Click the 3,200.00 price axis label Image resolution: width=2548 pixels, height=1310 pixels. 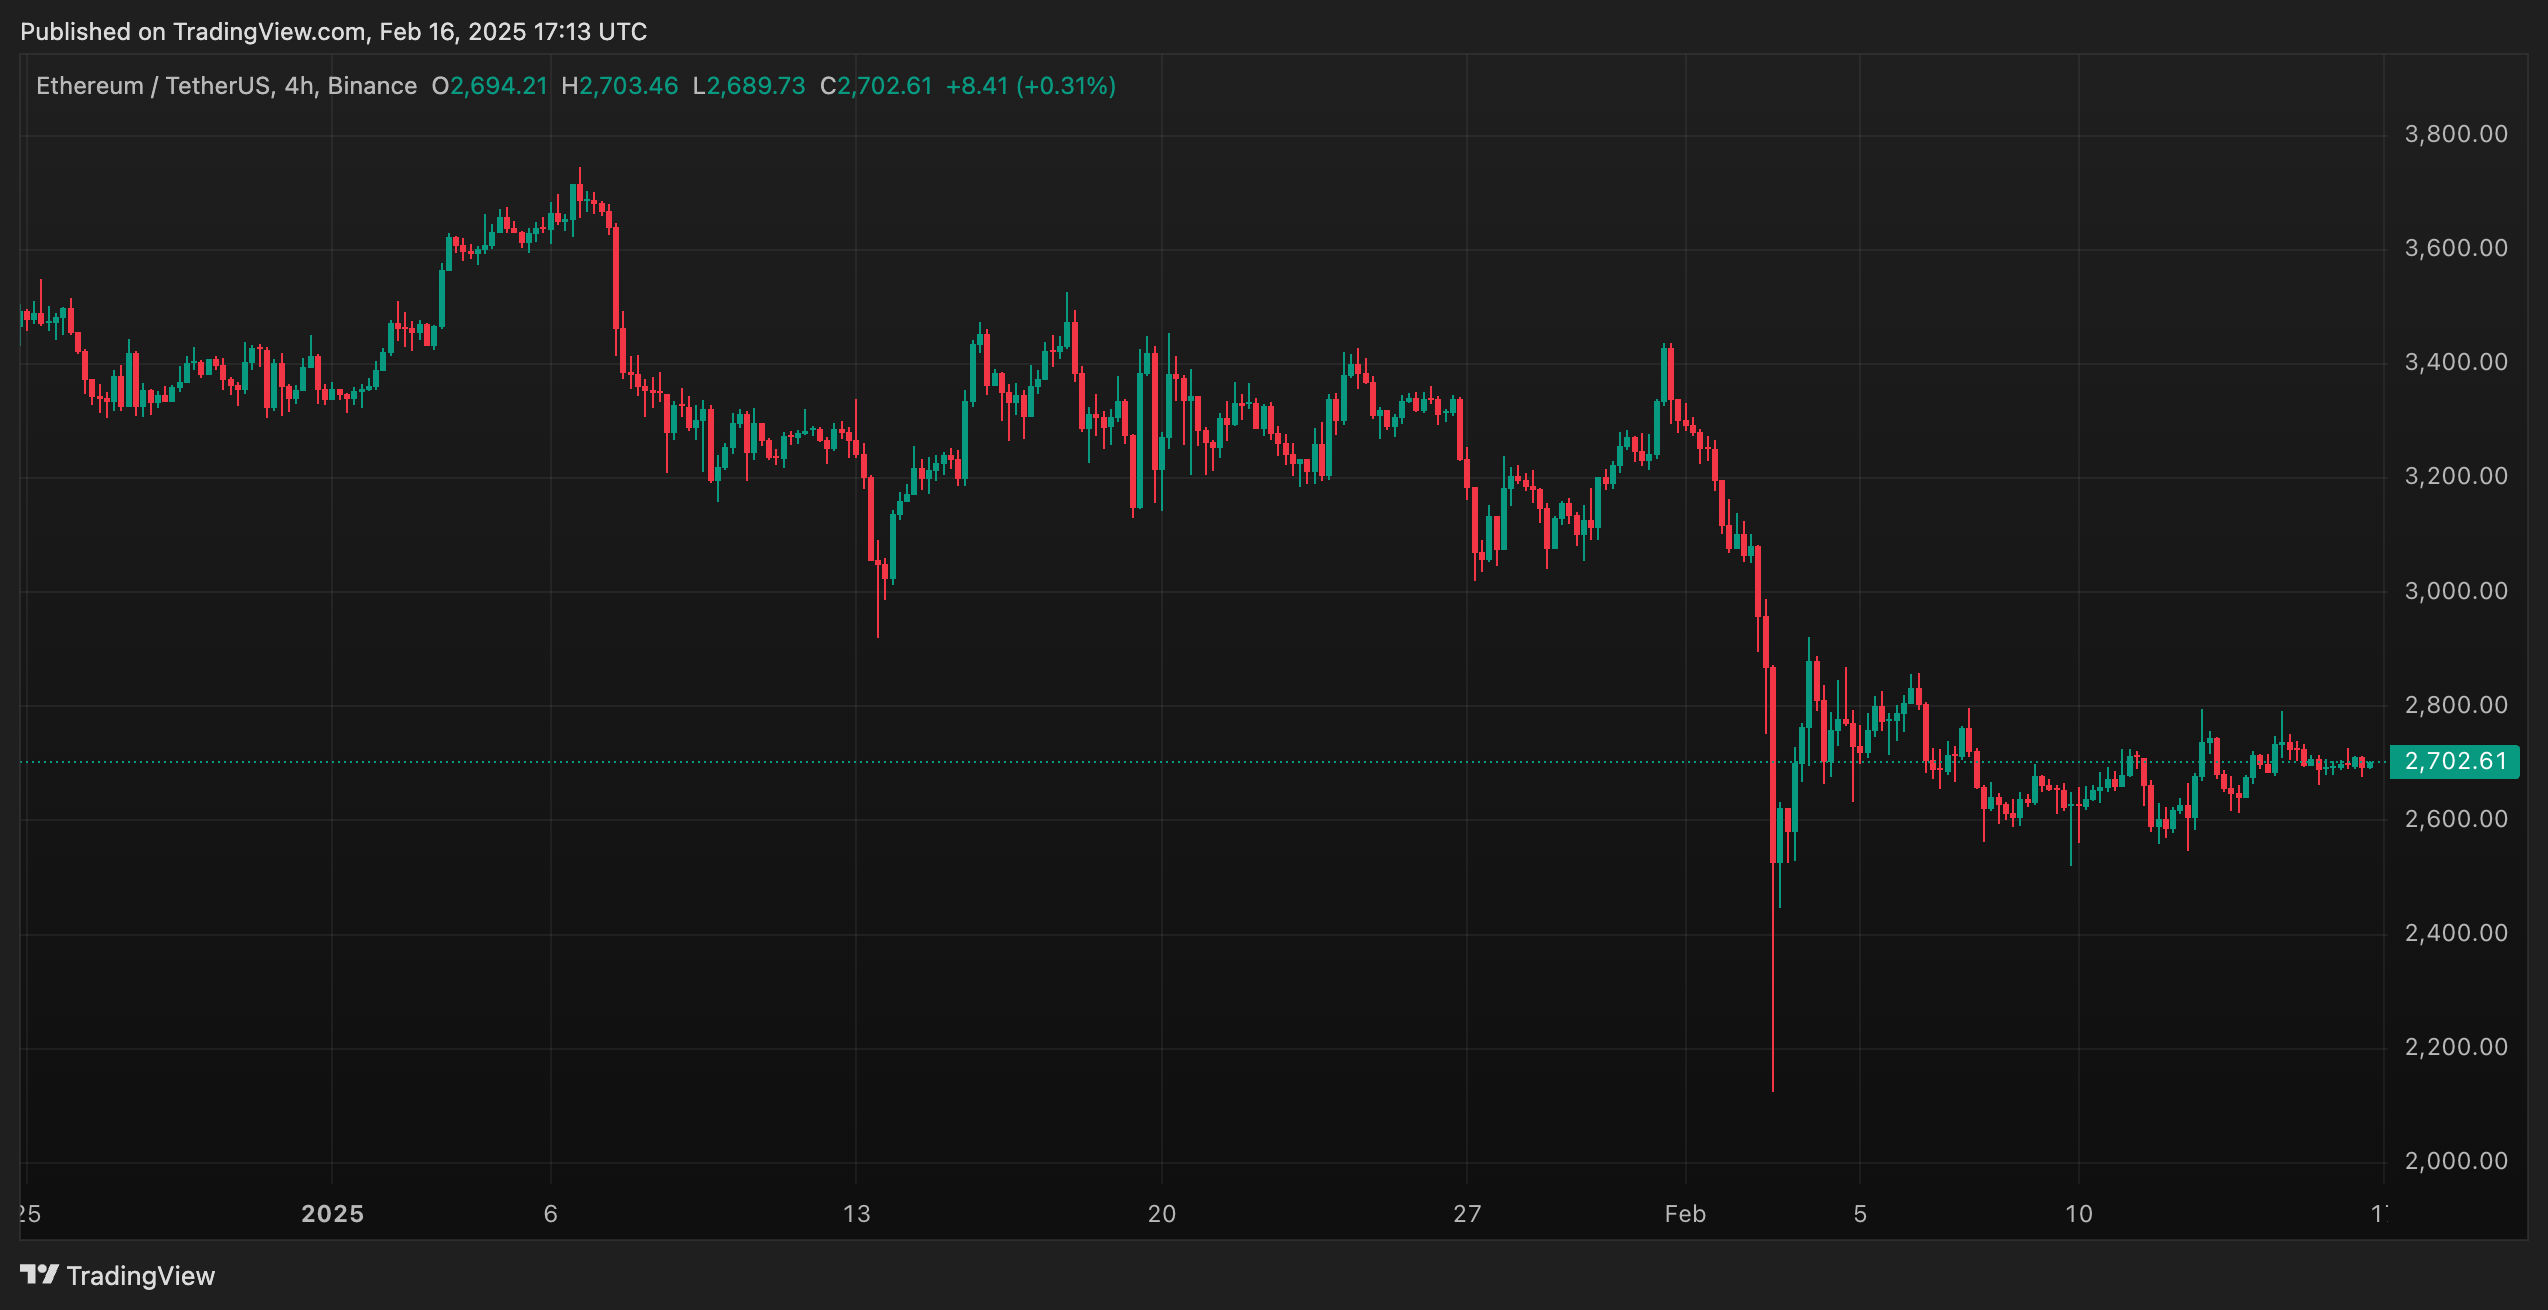coord(2456,476)
